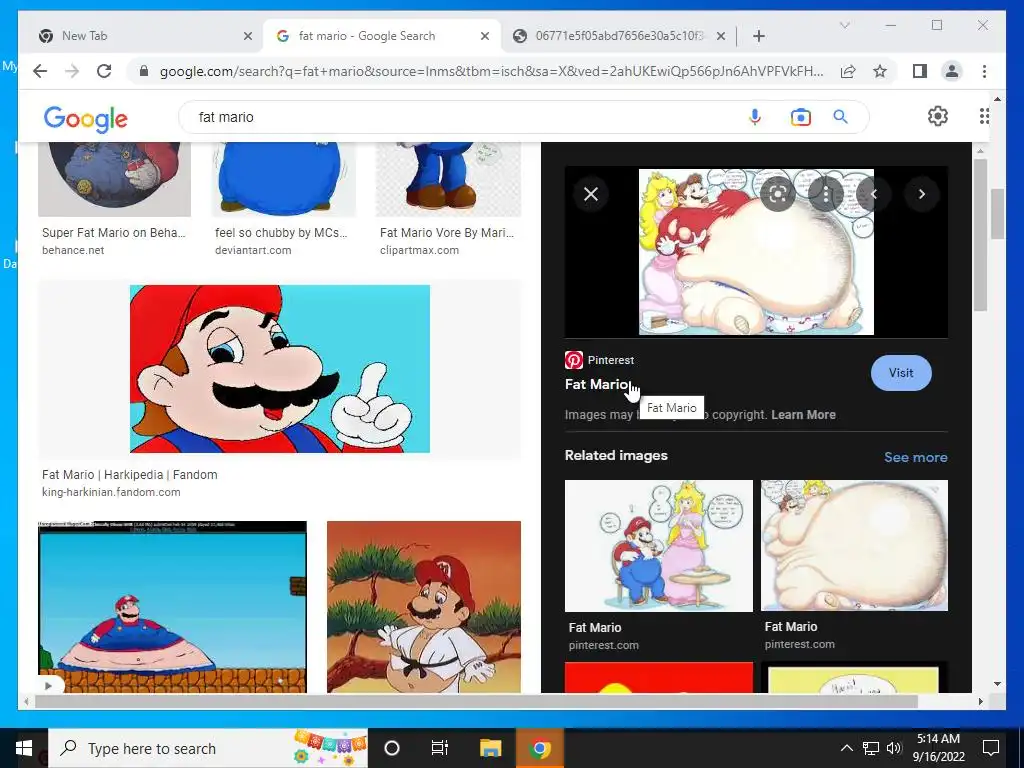Click See more related images

916,457
